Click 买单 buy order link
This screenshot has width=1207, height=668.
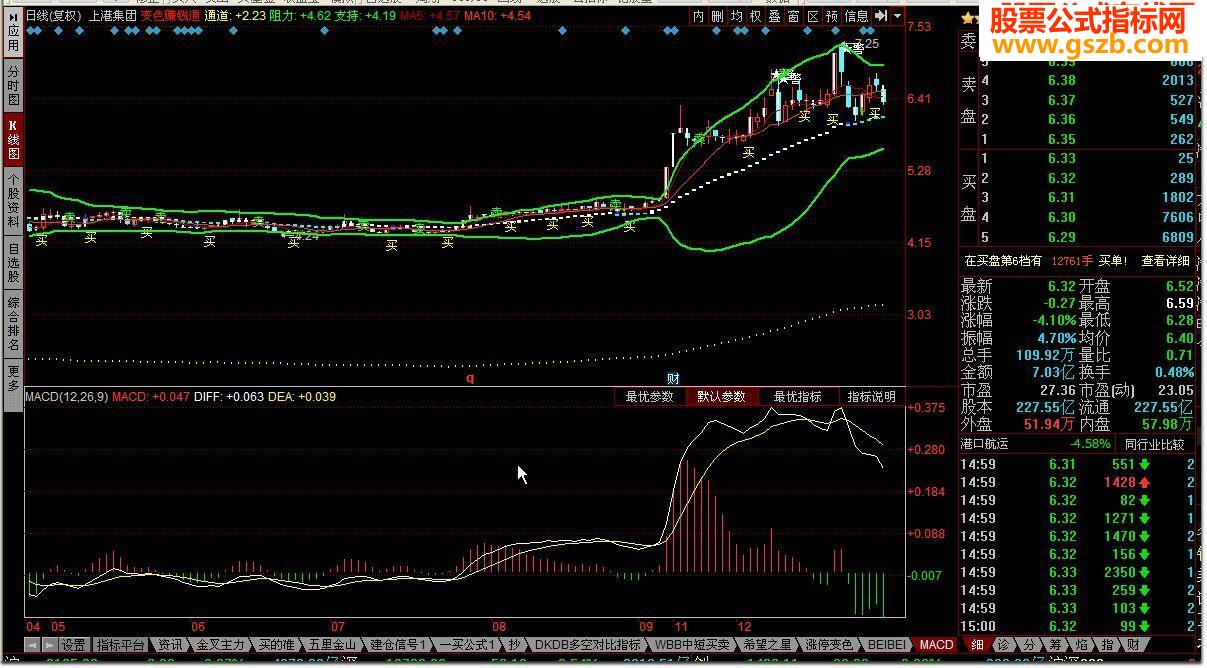click(x=1112, y=261)
